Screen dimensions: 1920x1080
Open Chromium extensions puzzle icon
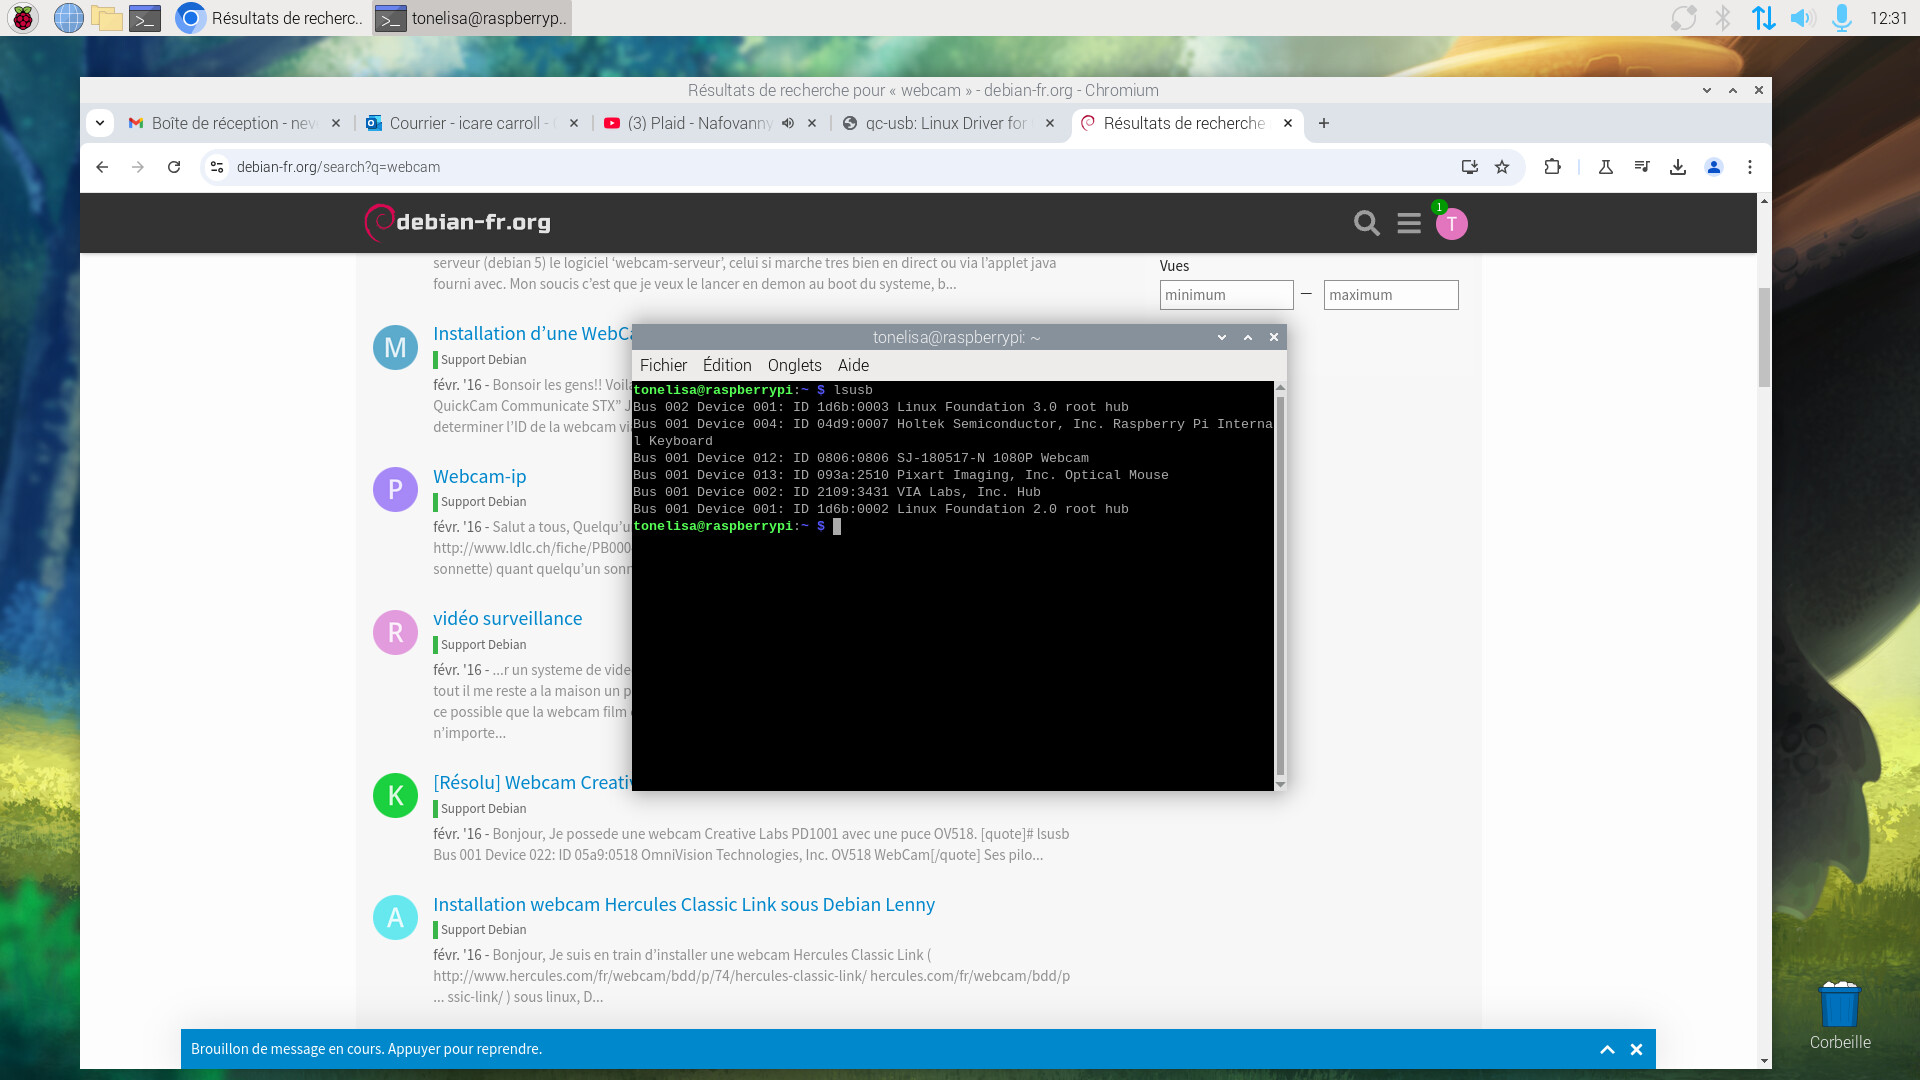click(1553, 167)
